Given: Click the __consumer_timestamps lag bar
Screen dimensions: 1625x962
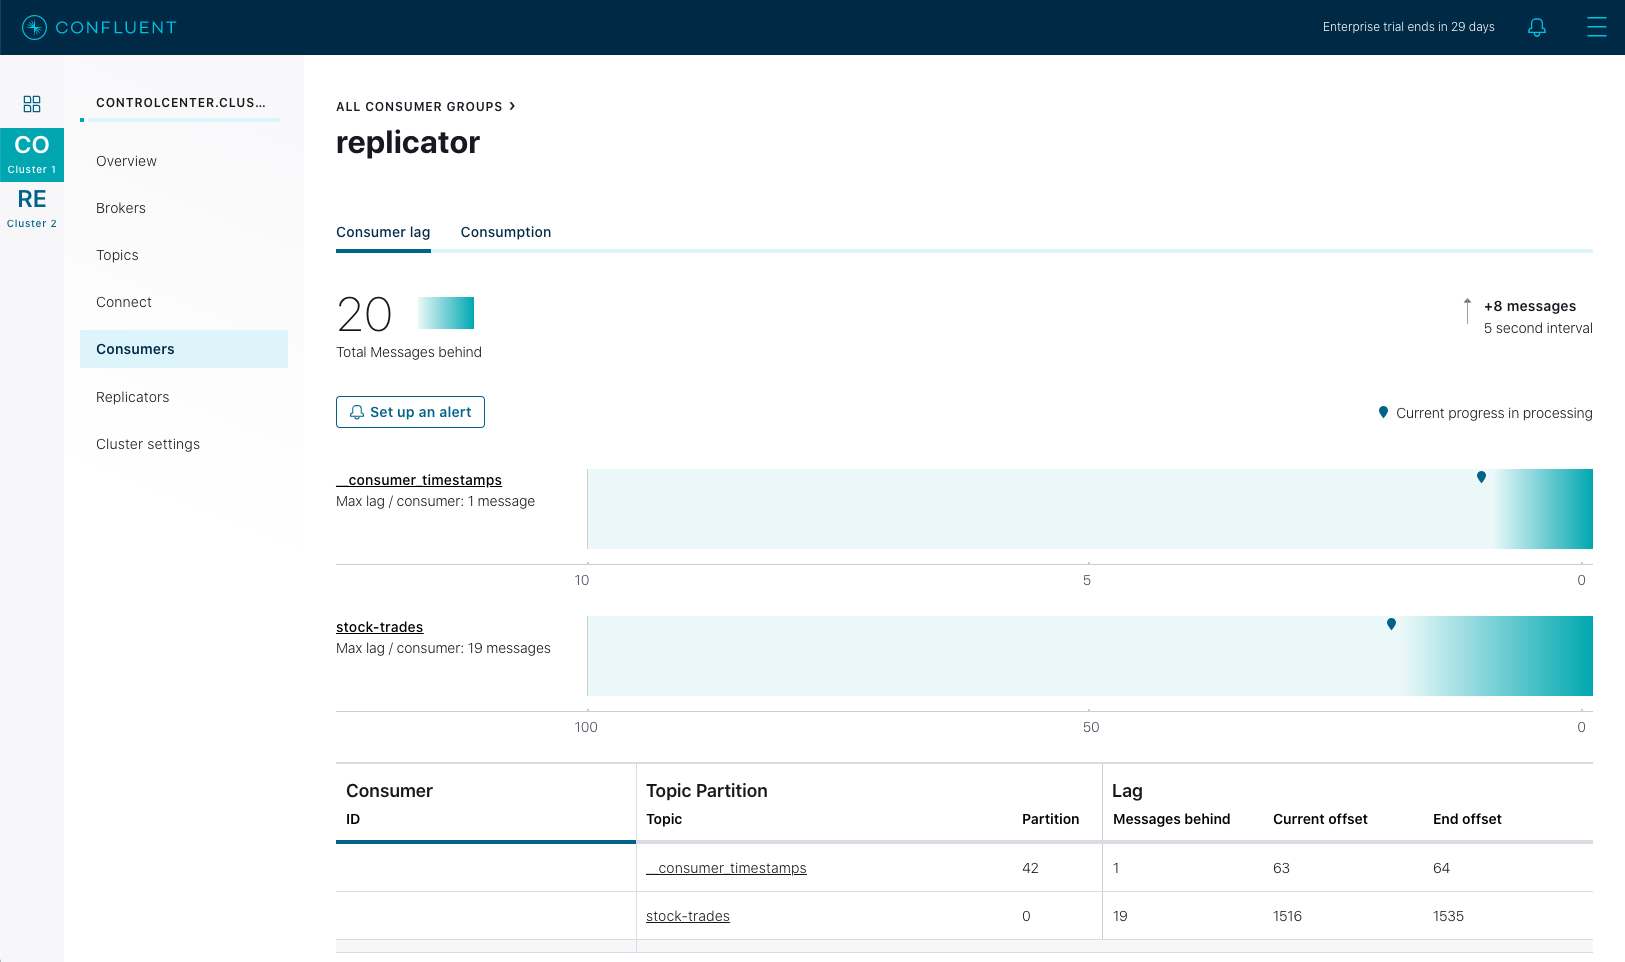Looking at the screenshot, I should [x=1090, y=509].
